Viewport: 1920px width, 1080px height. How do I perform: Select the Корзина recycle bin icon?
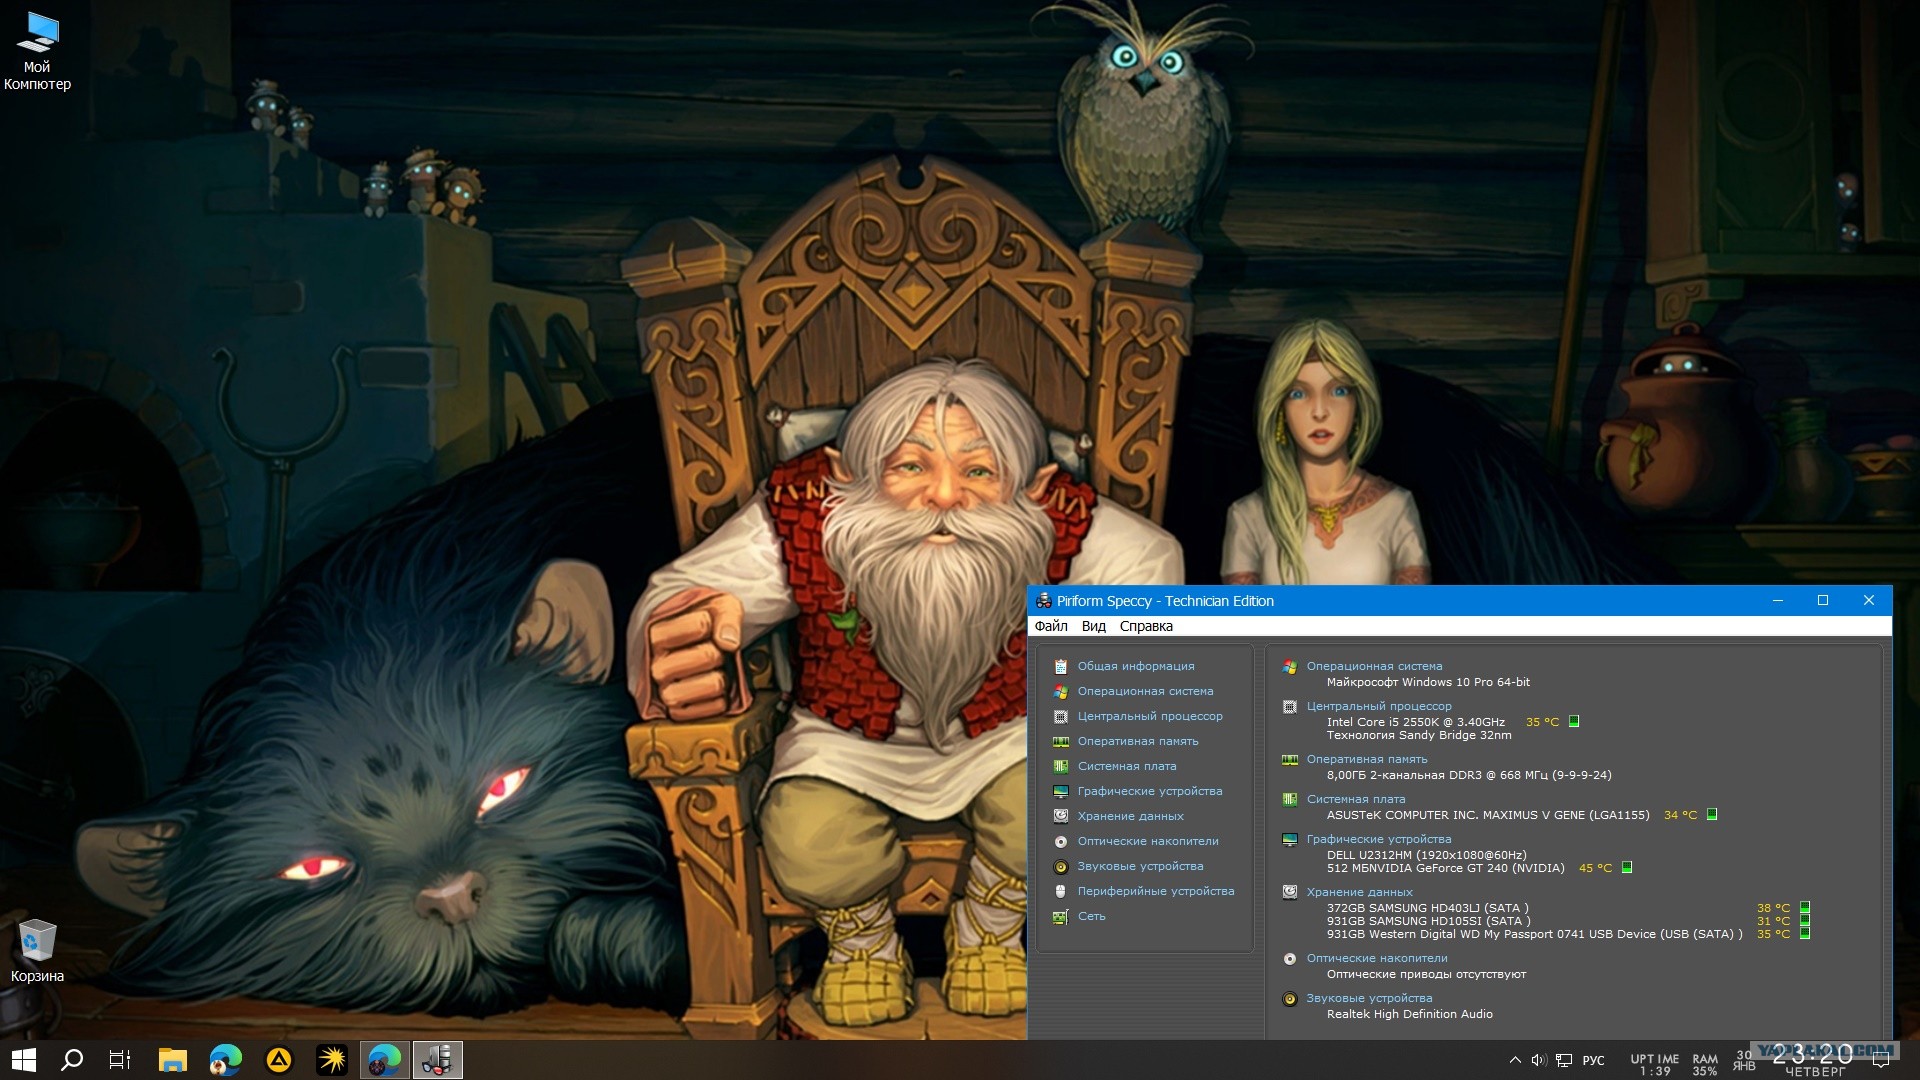click(37, 951)
